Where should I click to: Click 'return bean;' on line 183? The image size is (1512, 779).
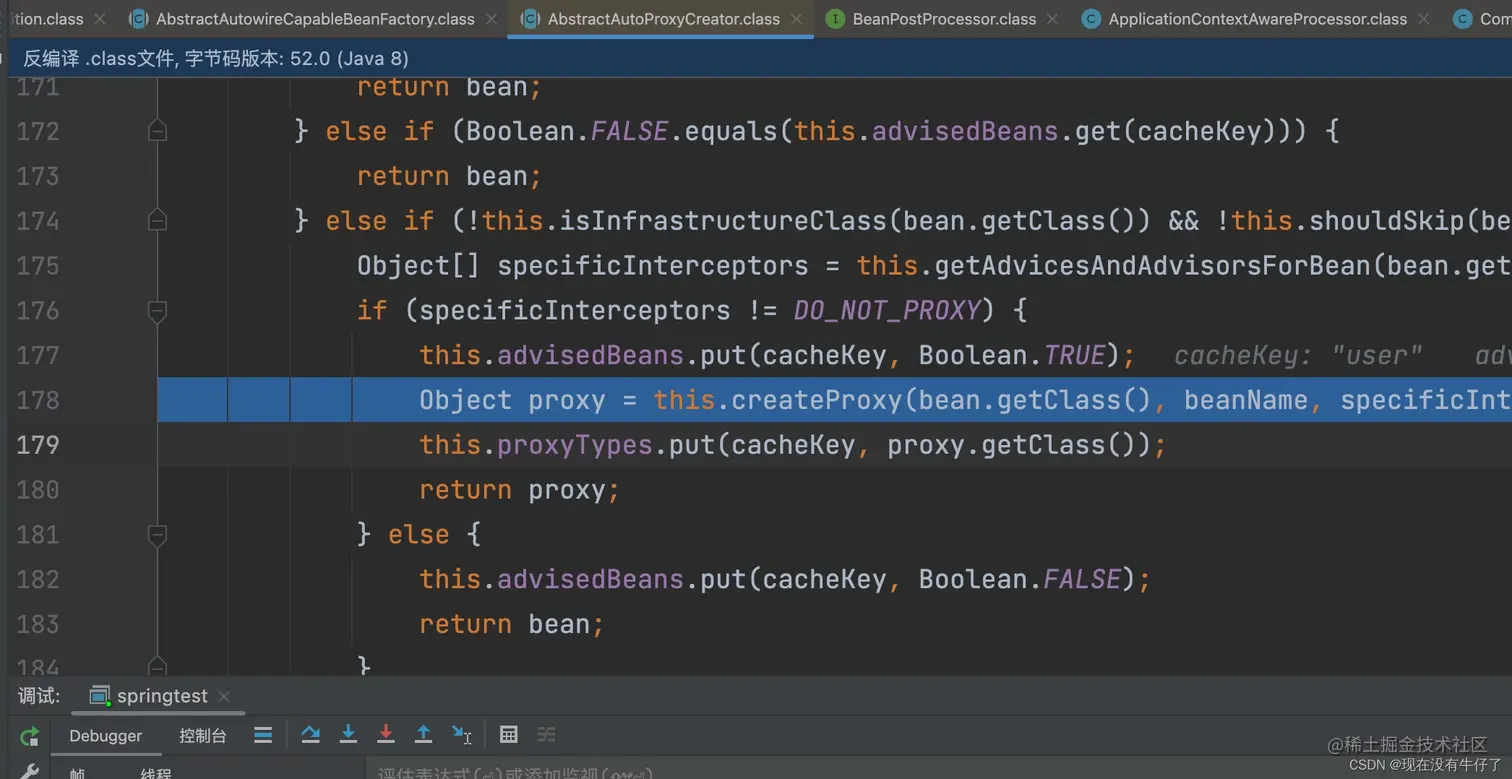pyautogui.click(x=512, y=624)
